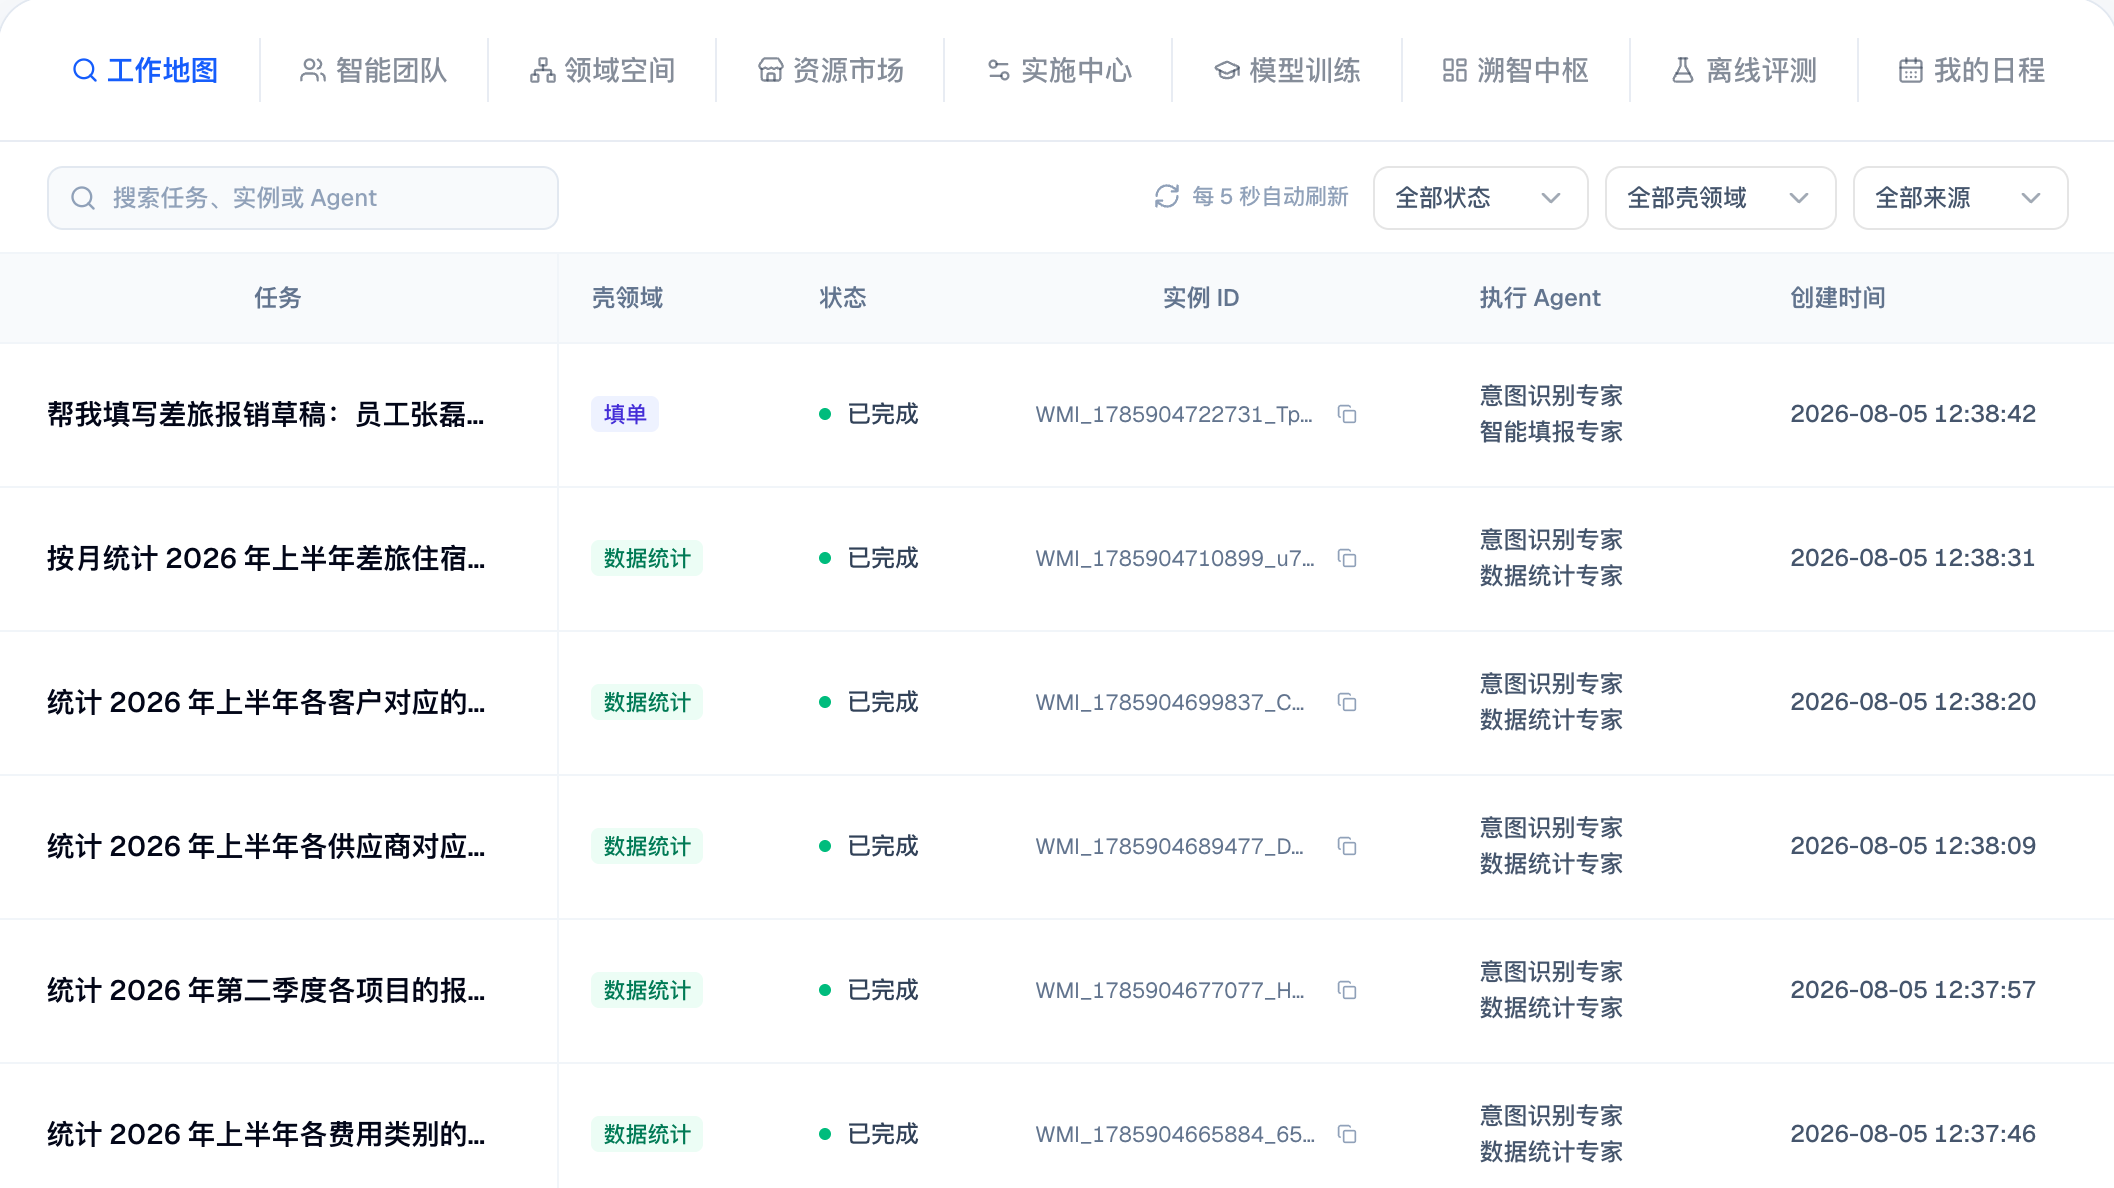The image size is (2114, 1188).
Task: Click 数据统计 tag in 12:37:46 row
Action: coord(647,1134)
